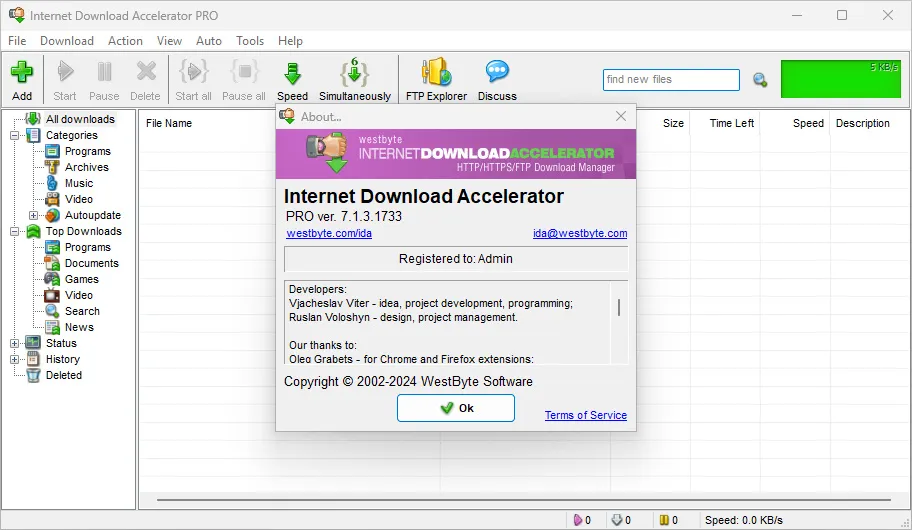Open the Help menu
Viewport: 912px width, 530px height.
click(290, 41)
